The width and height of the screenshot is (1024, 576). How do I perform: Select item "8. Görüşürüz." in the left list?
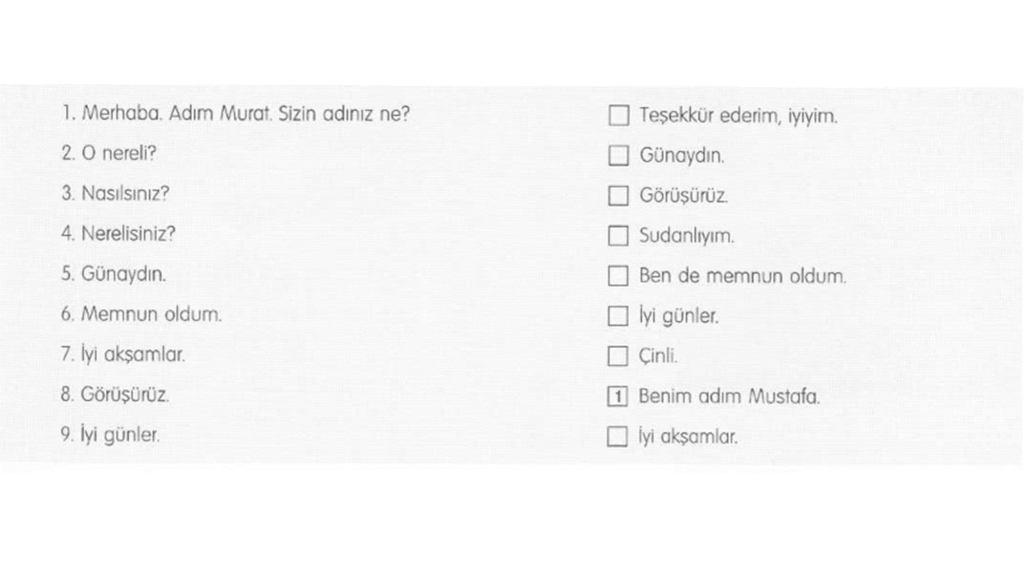[x=115, y=395]
